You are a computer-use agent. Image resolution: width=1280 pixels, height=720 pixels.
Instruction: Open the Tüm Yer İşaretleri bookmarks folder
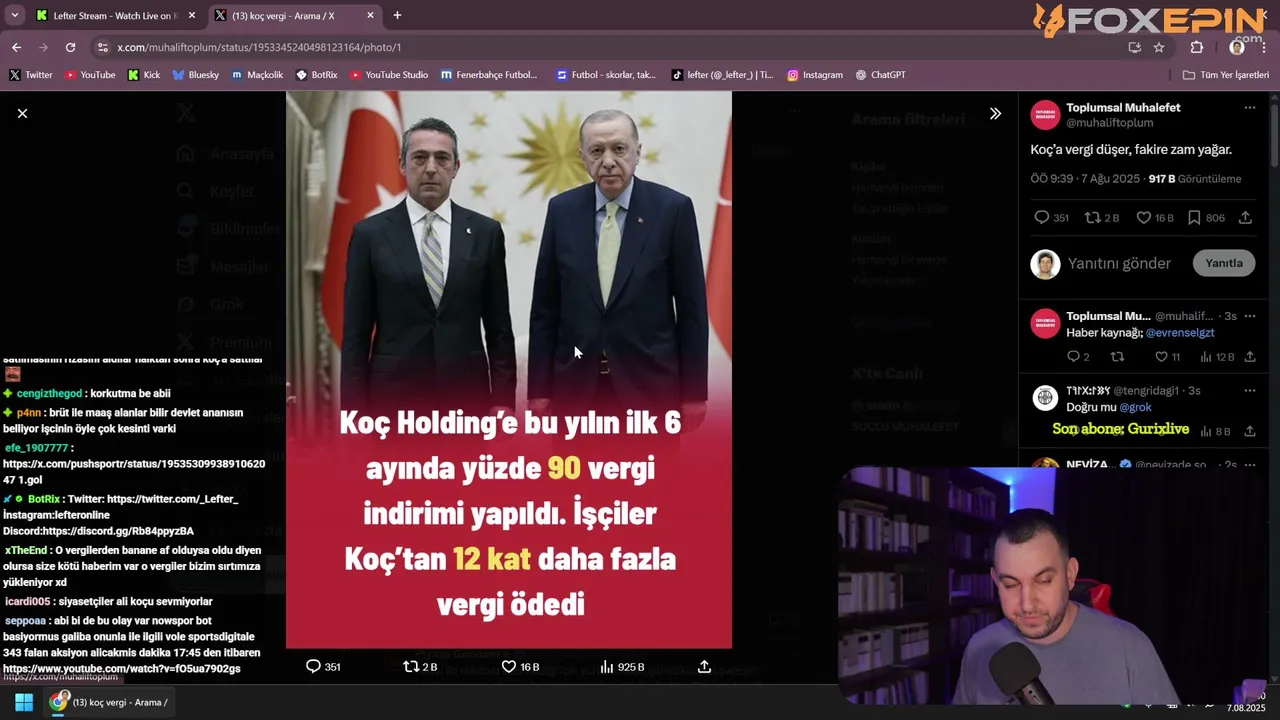coord(1226,74)
